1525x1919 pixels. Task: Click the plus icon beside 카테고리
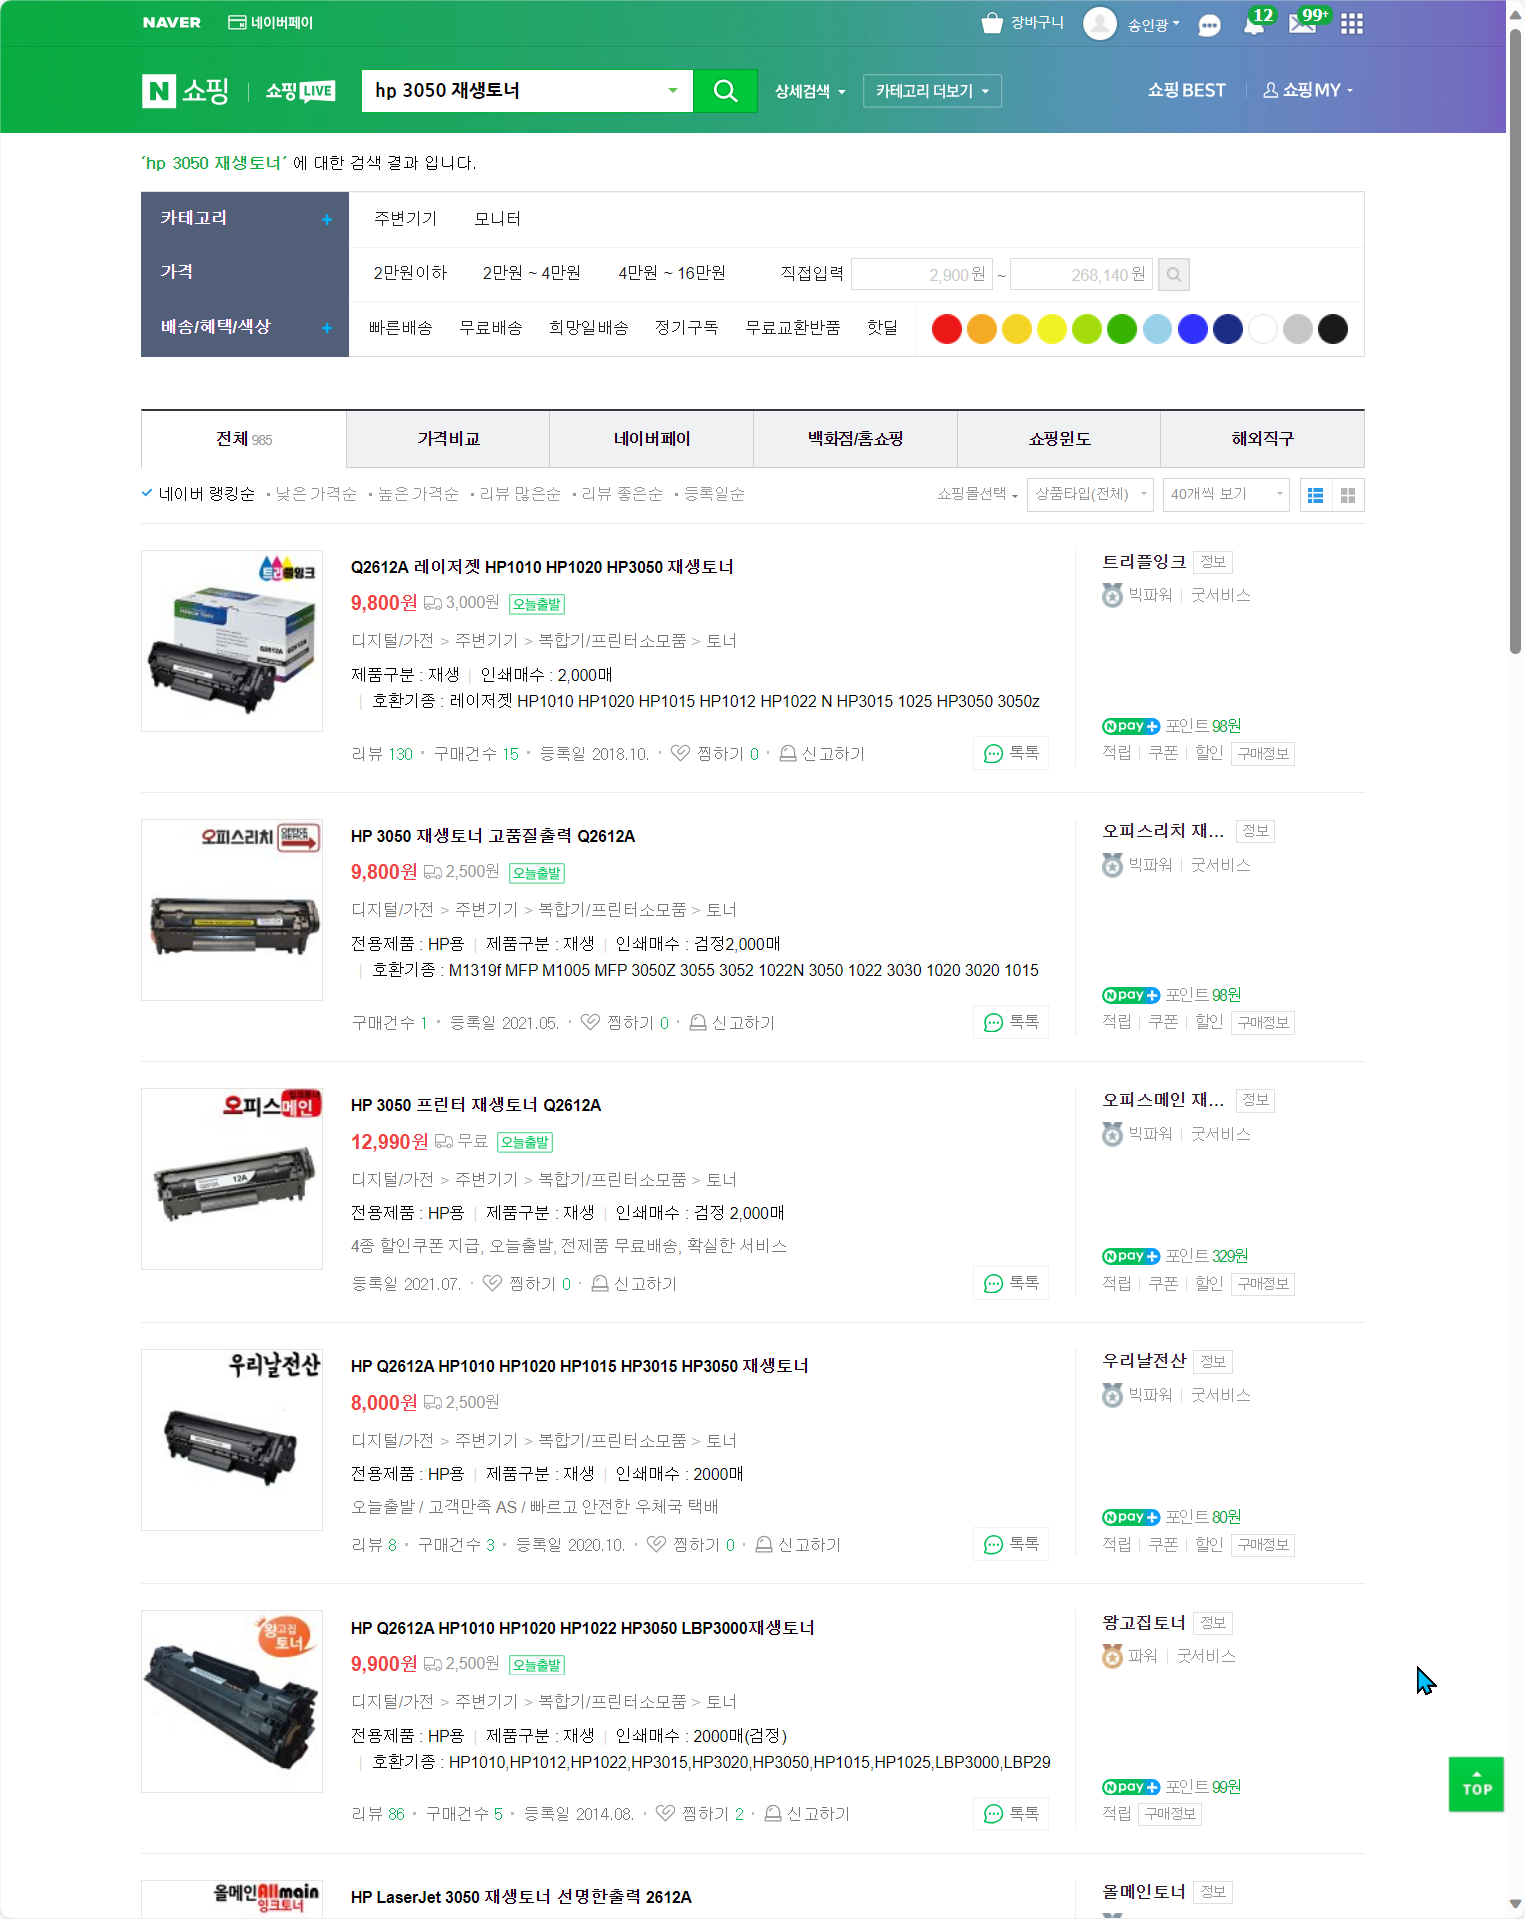click(327, 219)
